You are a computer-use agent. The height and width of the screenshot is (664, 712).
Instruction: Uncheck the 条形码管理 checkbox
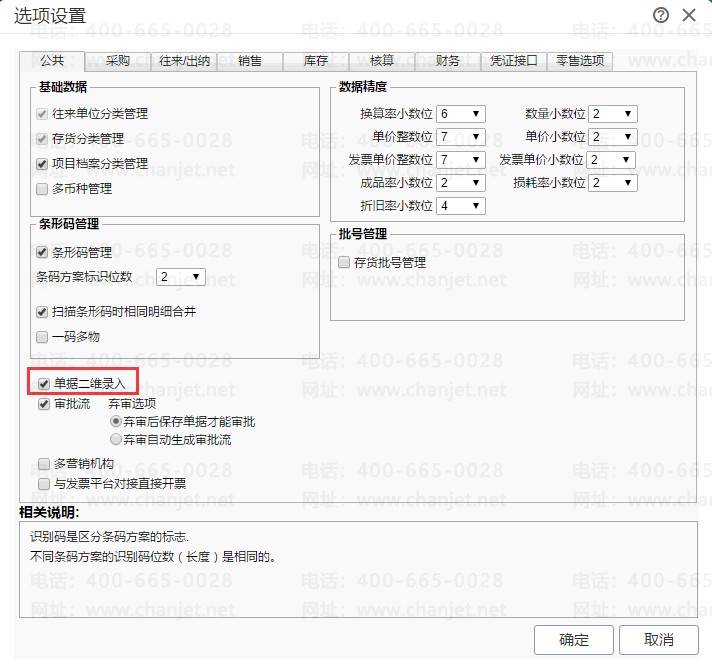click(x=42, y=253)
